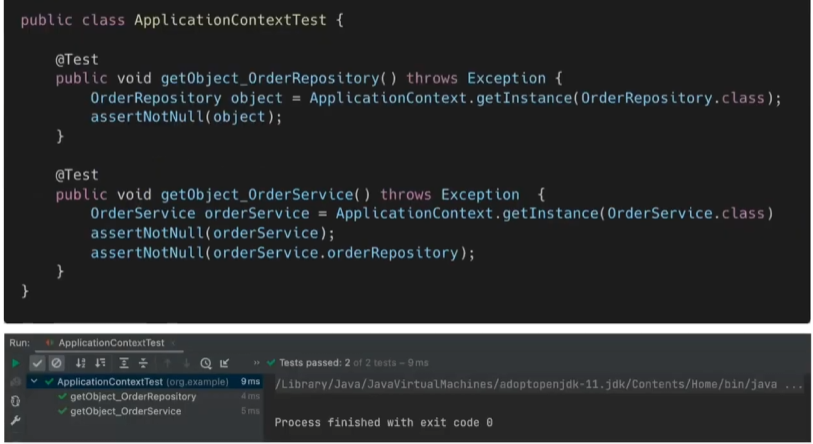Click OrderRepository.class argument in code
Viewport: 813px width, 444px height.
[x=672, y=98]
